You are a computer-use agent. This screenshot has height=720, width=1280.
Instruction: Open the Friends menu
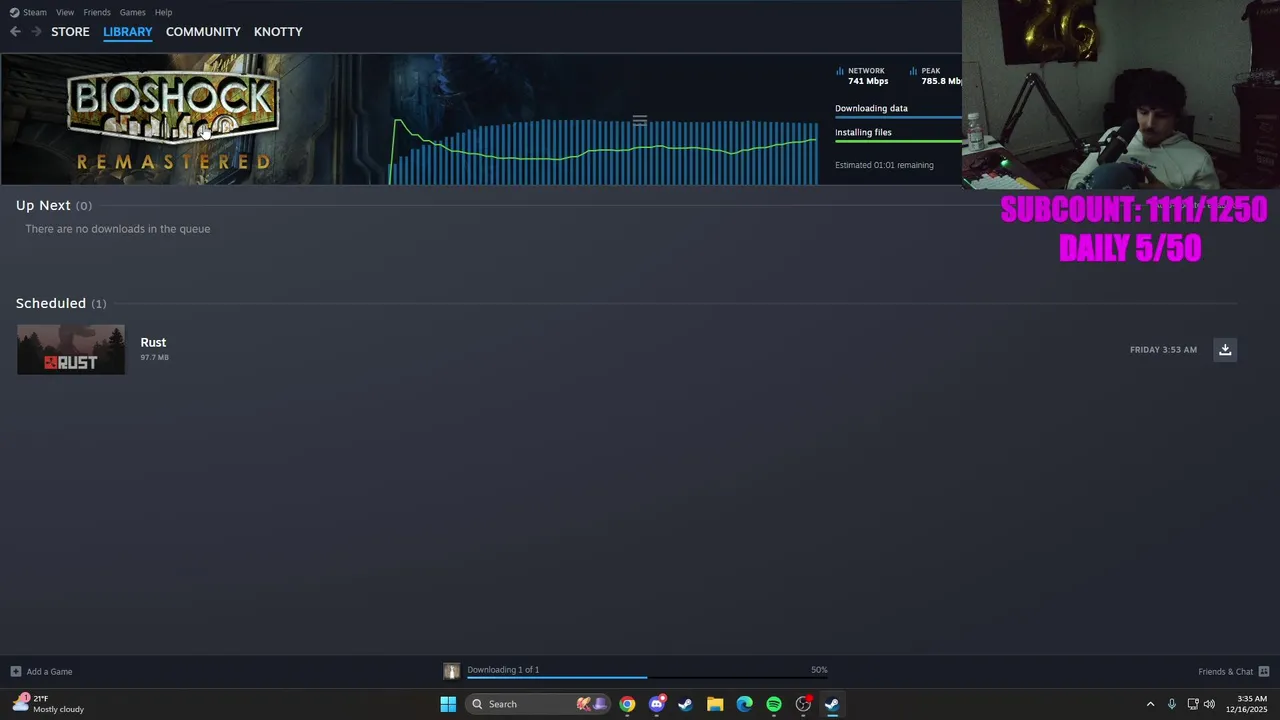(x=97, y=12)
